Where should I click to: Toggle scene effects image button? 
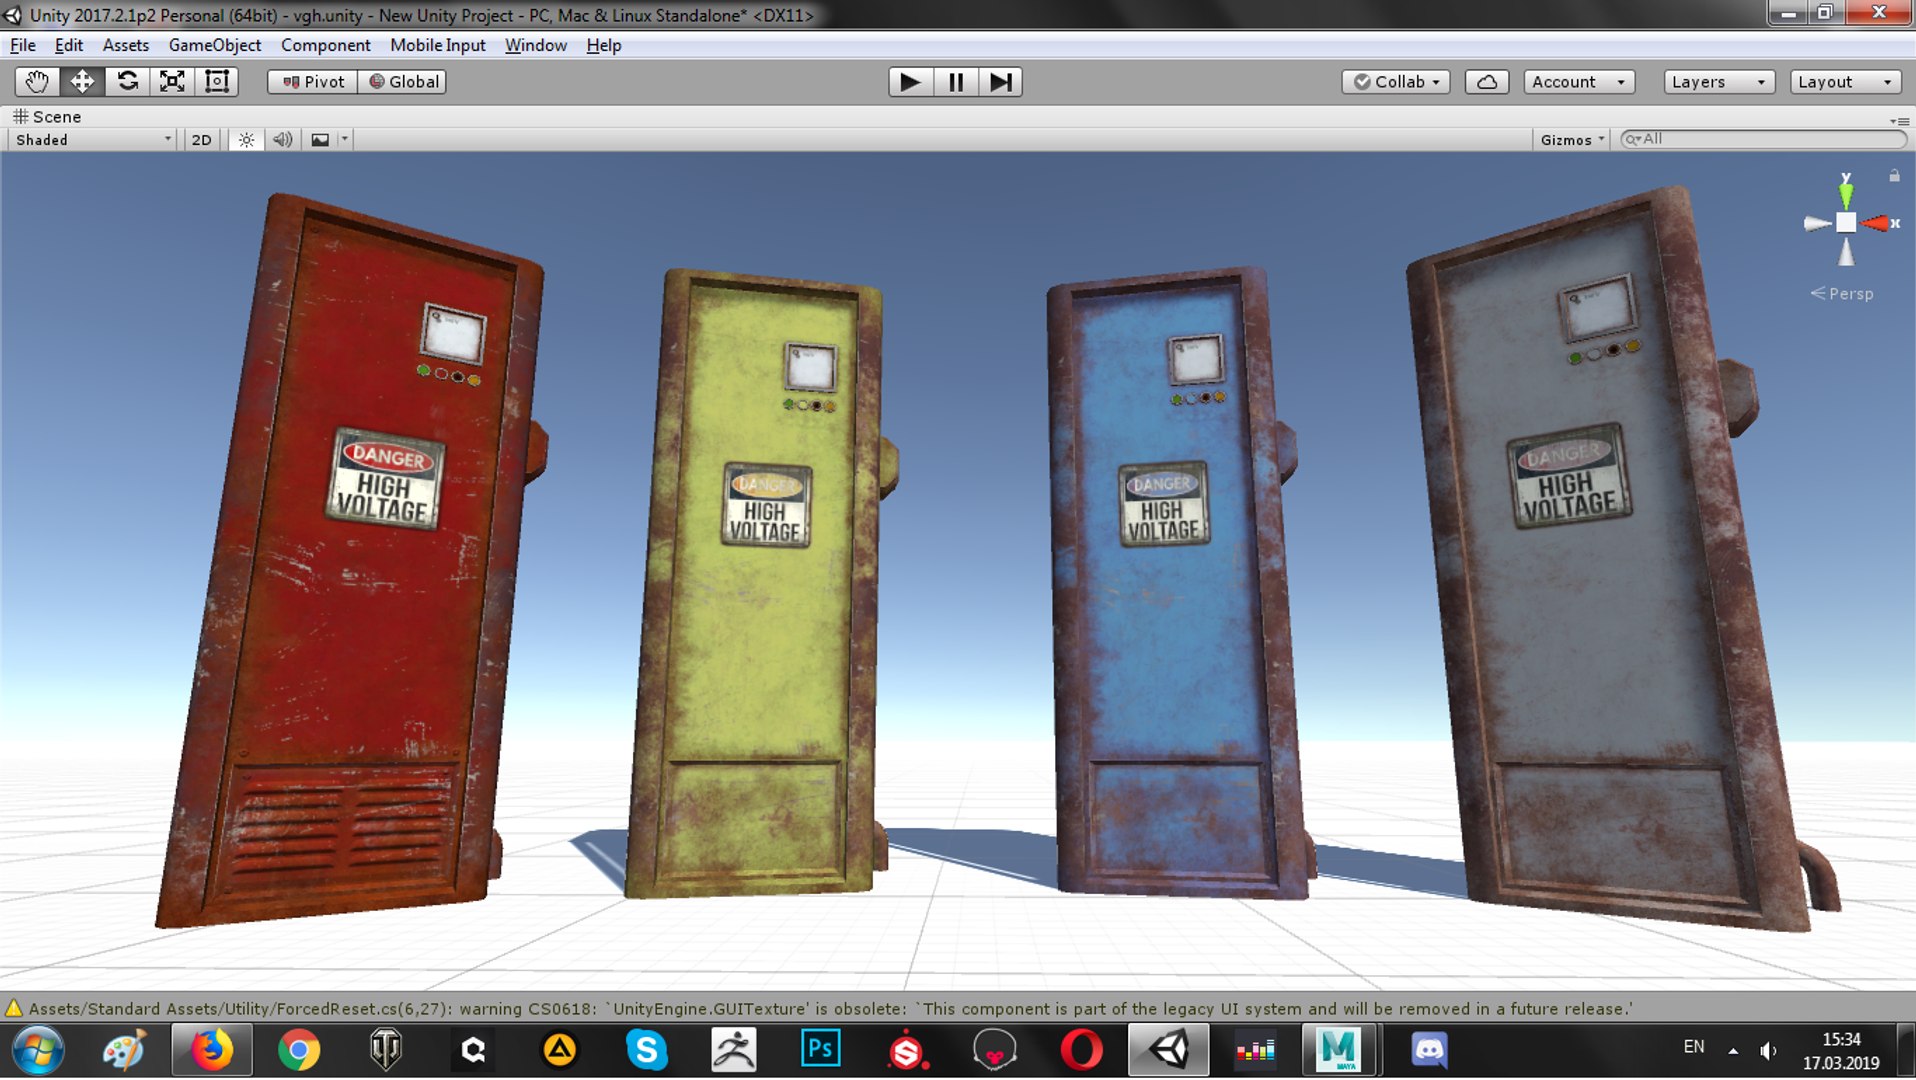[320, 140]
